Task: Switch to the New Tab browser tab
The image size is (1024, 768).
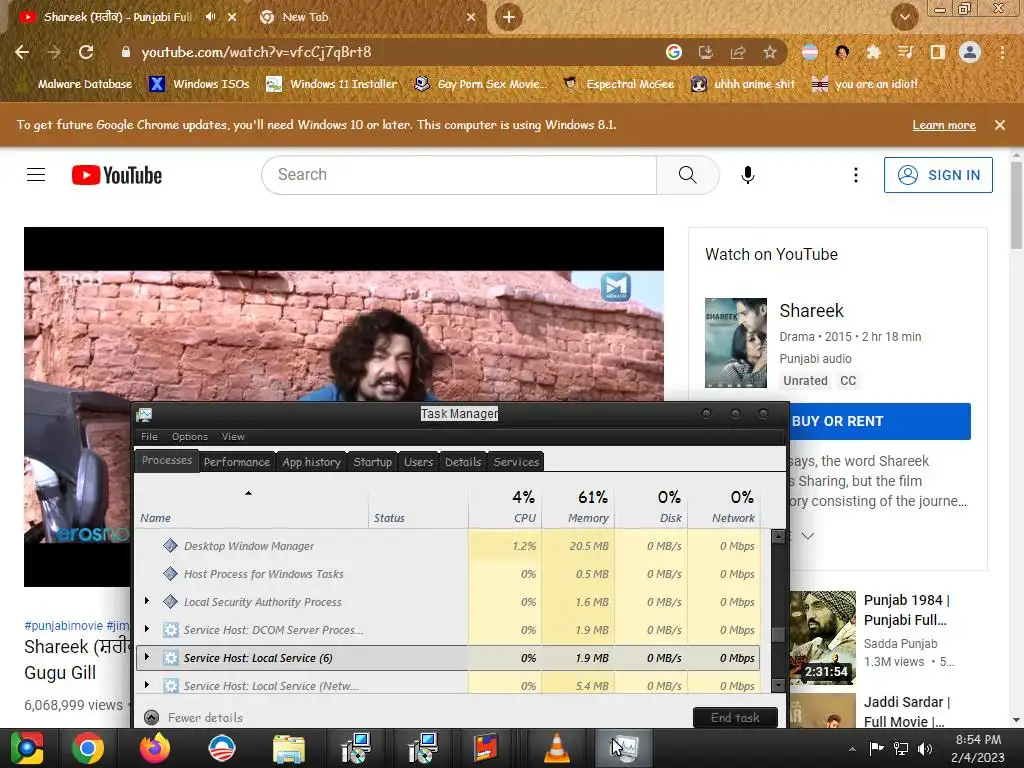Action: pyautogui.click(x=366, y=17)
